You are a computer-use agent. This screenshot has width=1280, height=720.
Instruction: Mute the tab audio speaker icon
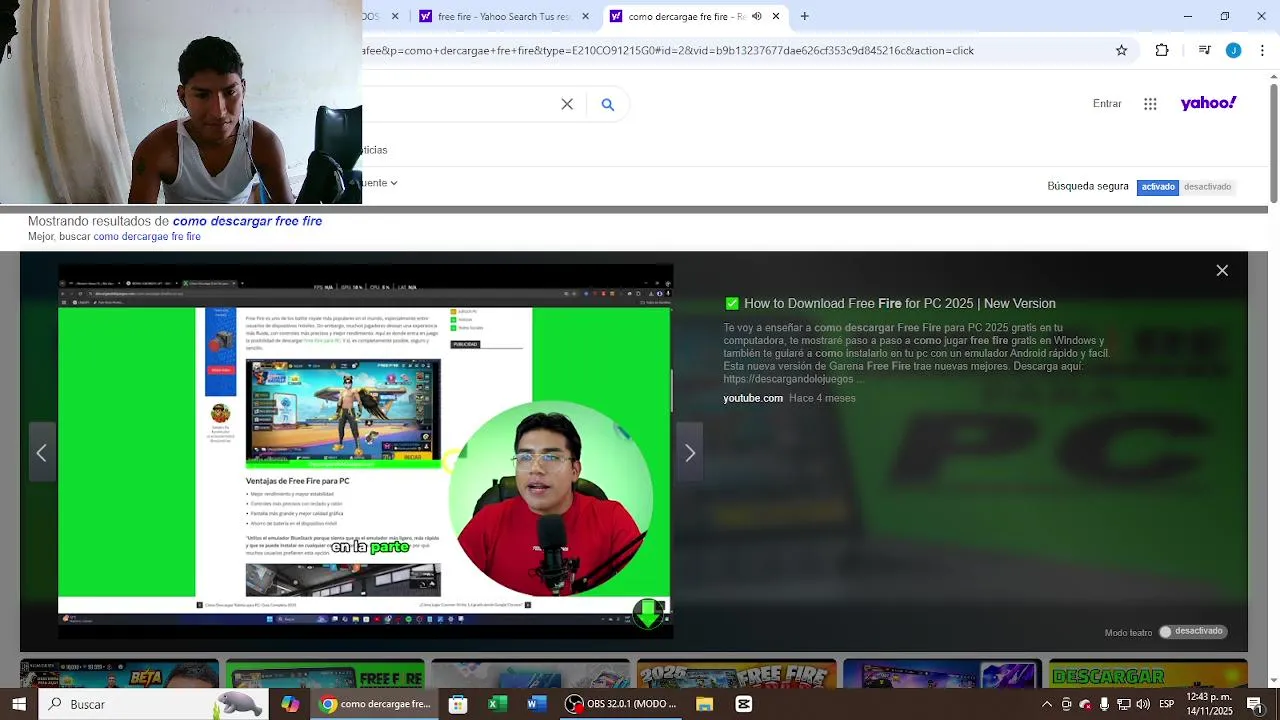[x=756, y=16]
